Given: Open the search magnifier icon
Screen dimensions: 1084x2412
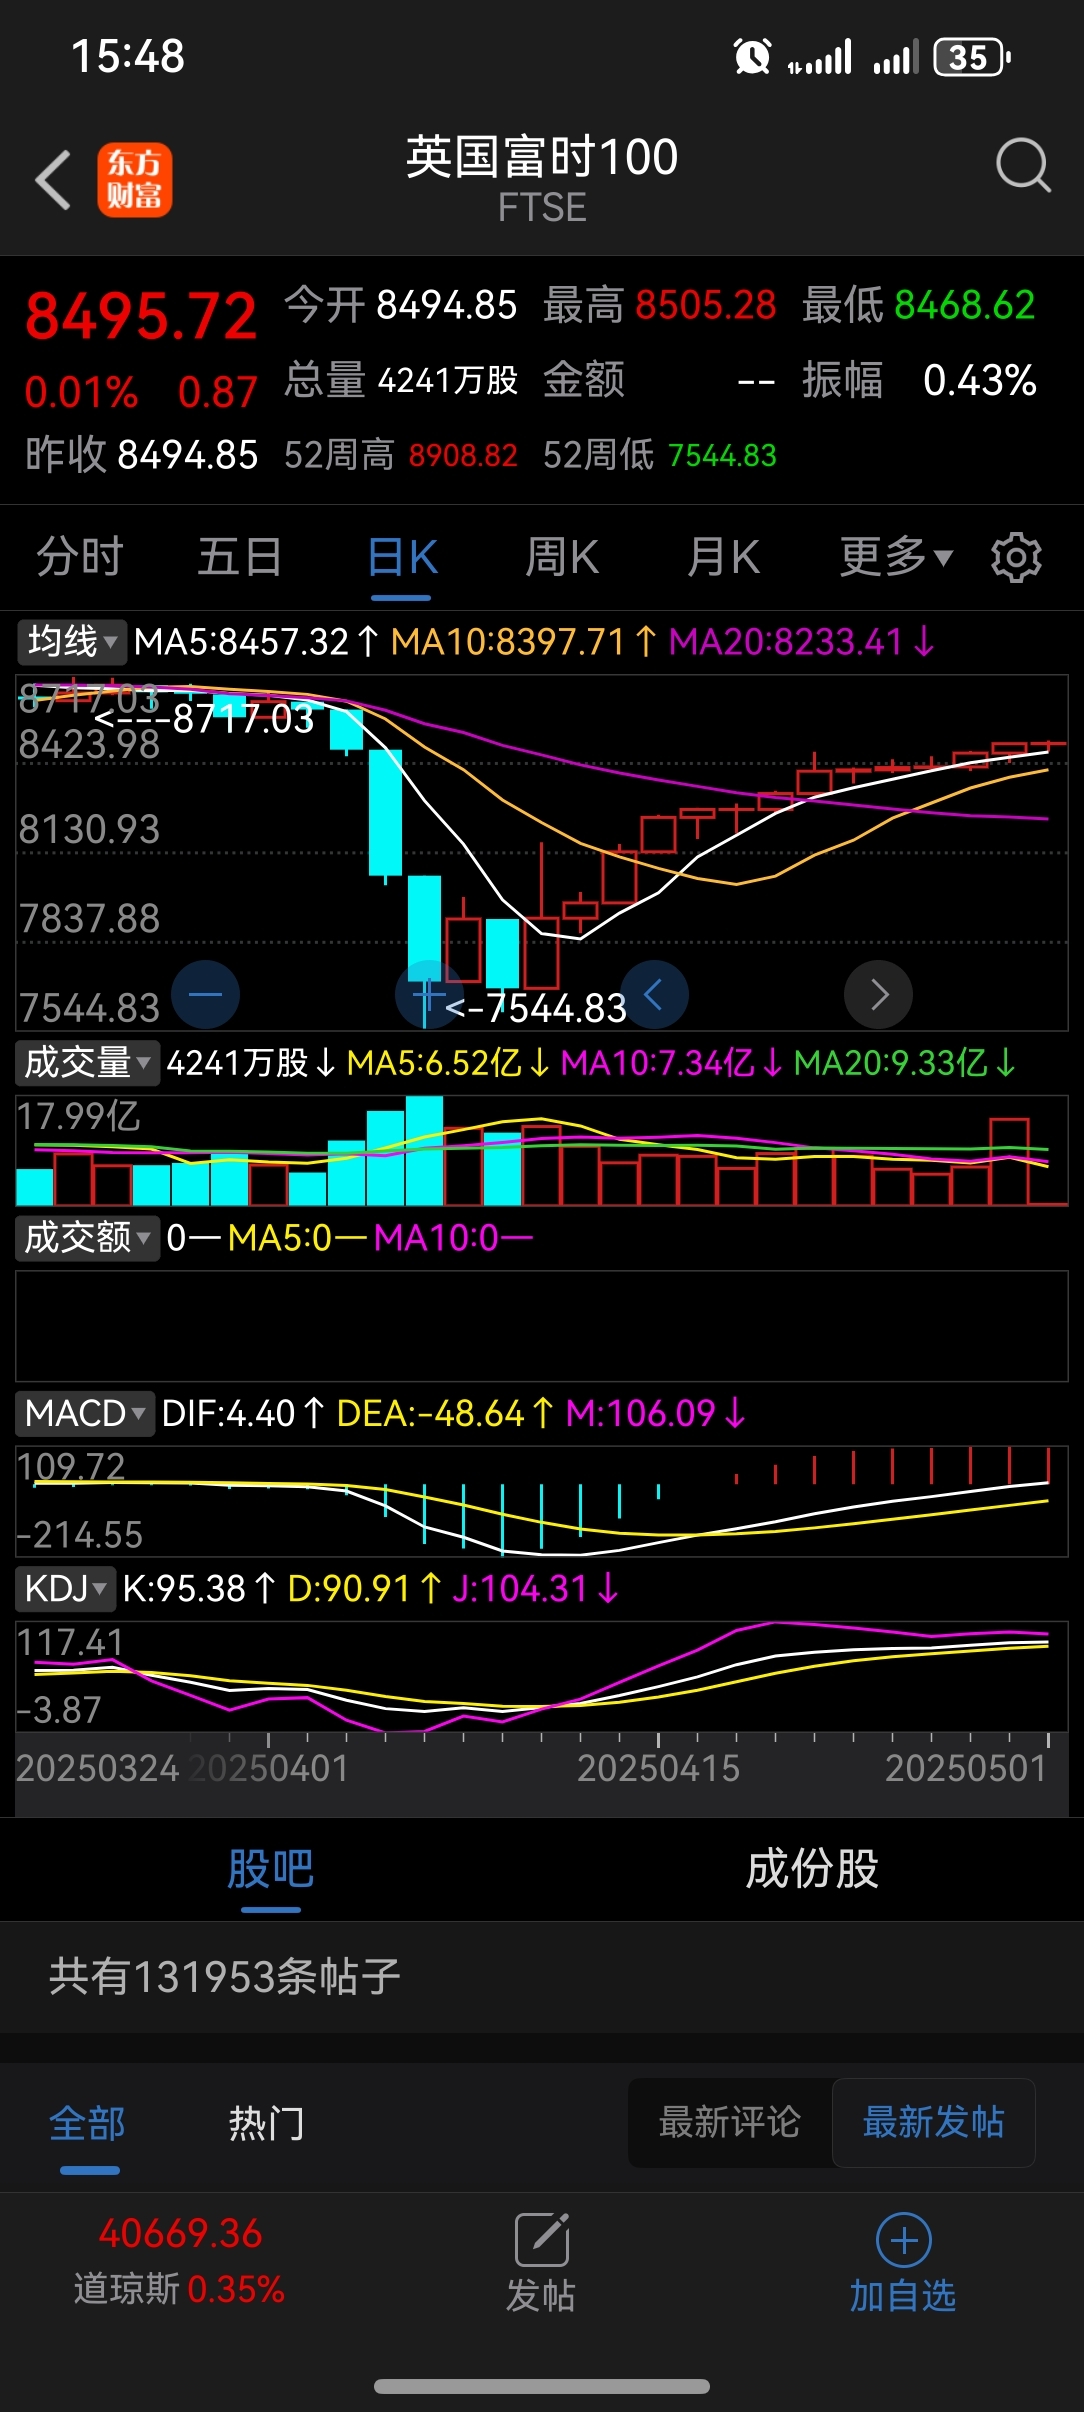Looking at the screenshot, I should click(1023, 165).
